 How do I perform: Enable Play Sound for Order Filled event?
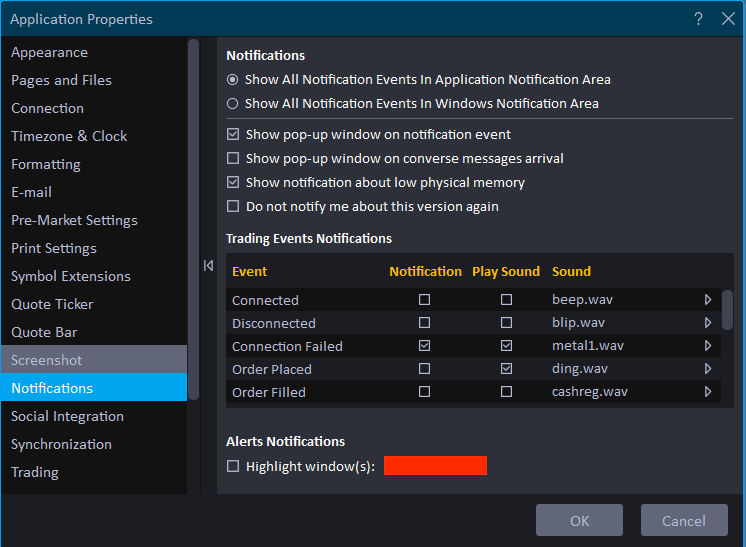coord(506,391)
